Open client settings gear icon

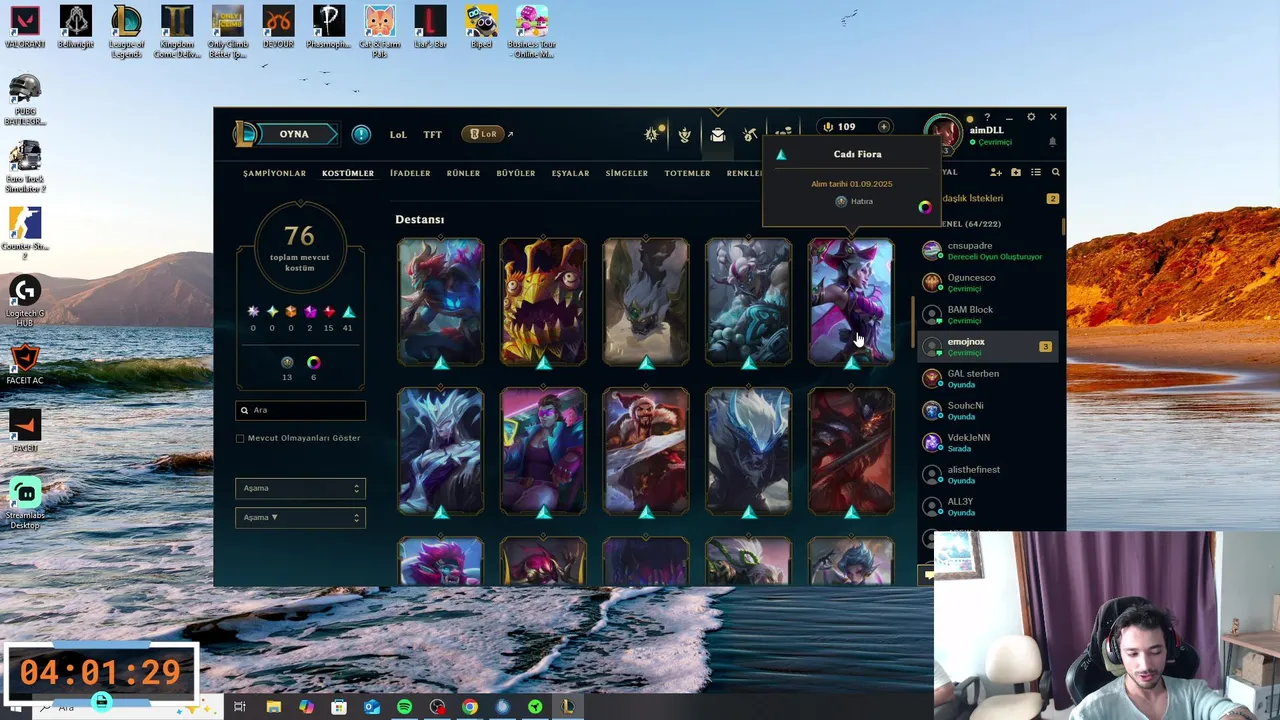[x=1031, y=117]
